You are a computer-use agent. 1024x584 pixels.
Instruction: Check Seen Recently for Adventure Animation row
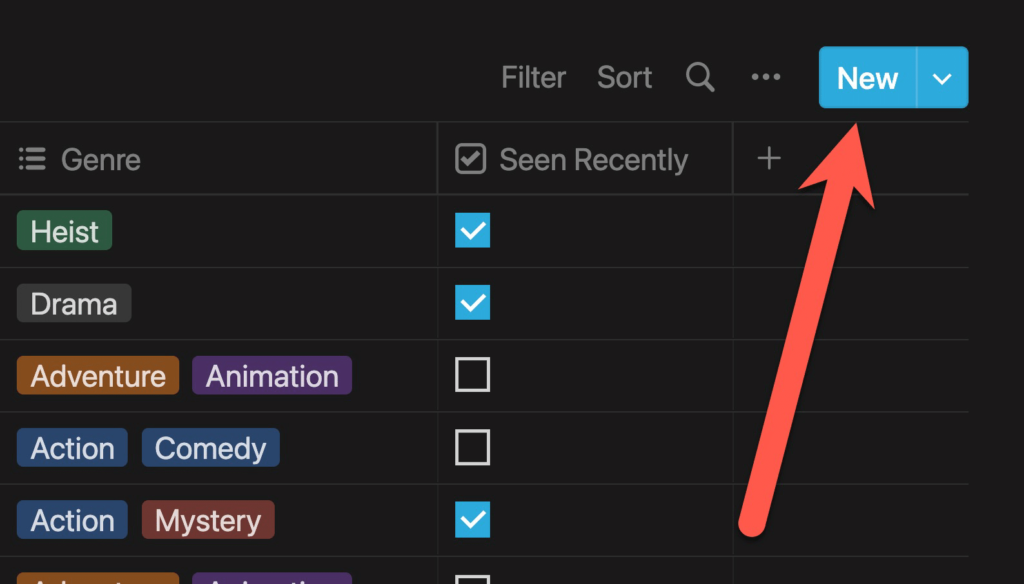(x=472, y=375)
